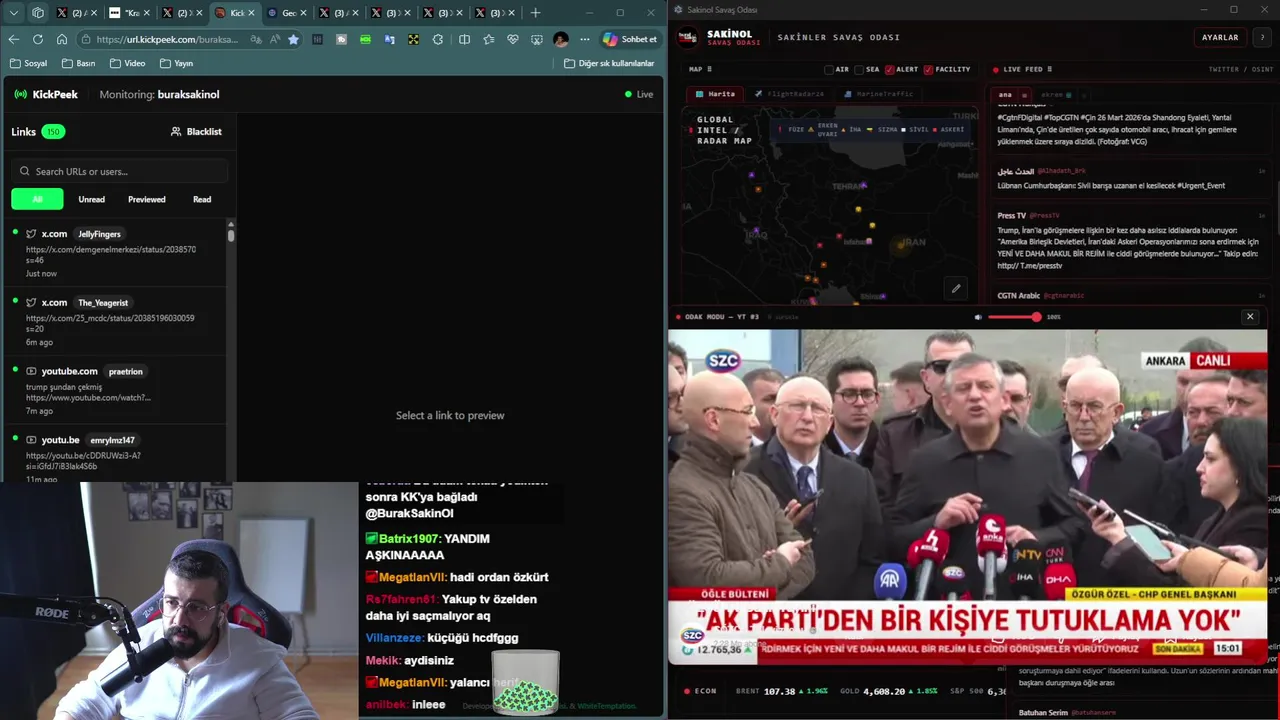This screenshot has height=720, width=1280.
Task: Click the browser profile avatar
Action: [x=560, y=39]
